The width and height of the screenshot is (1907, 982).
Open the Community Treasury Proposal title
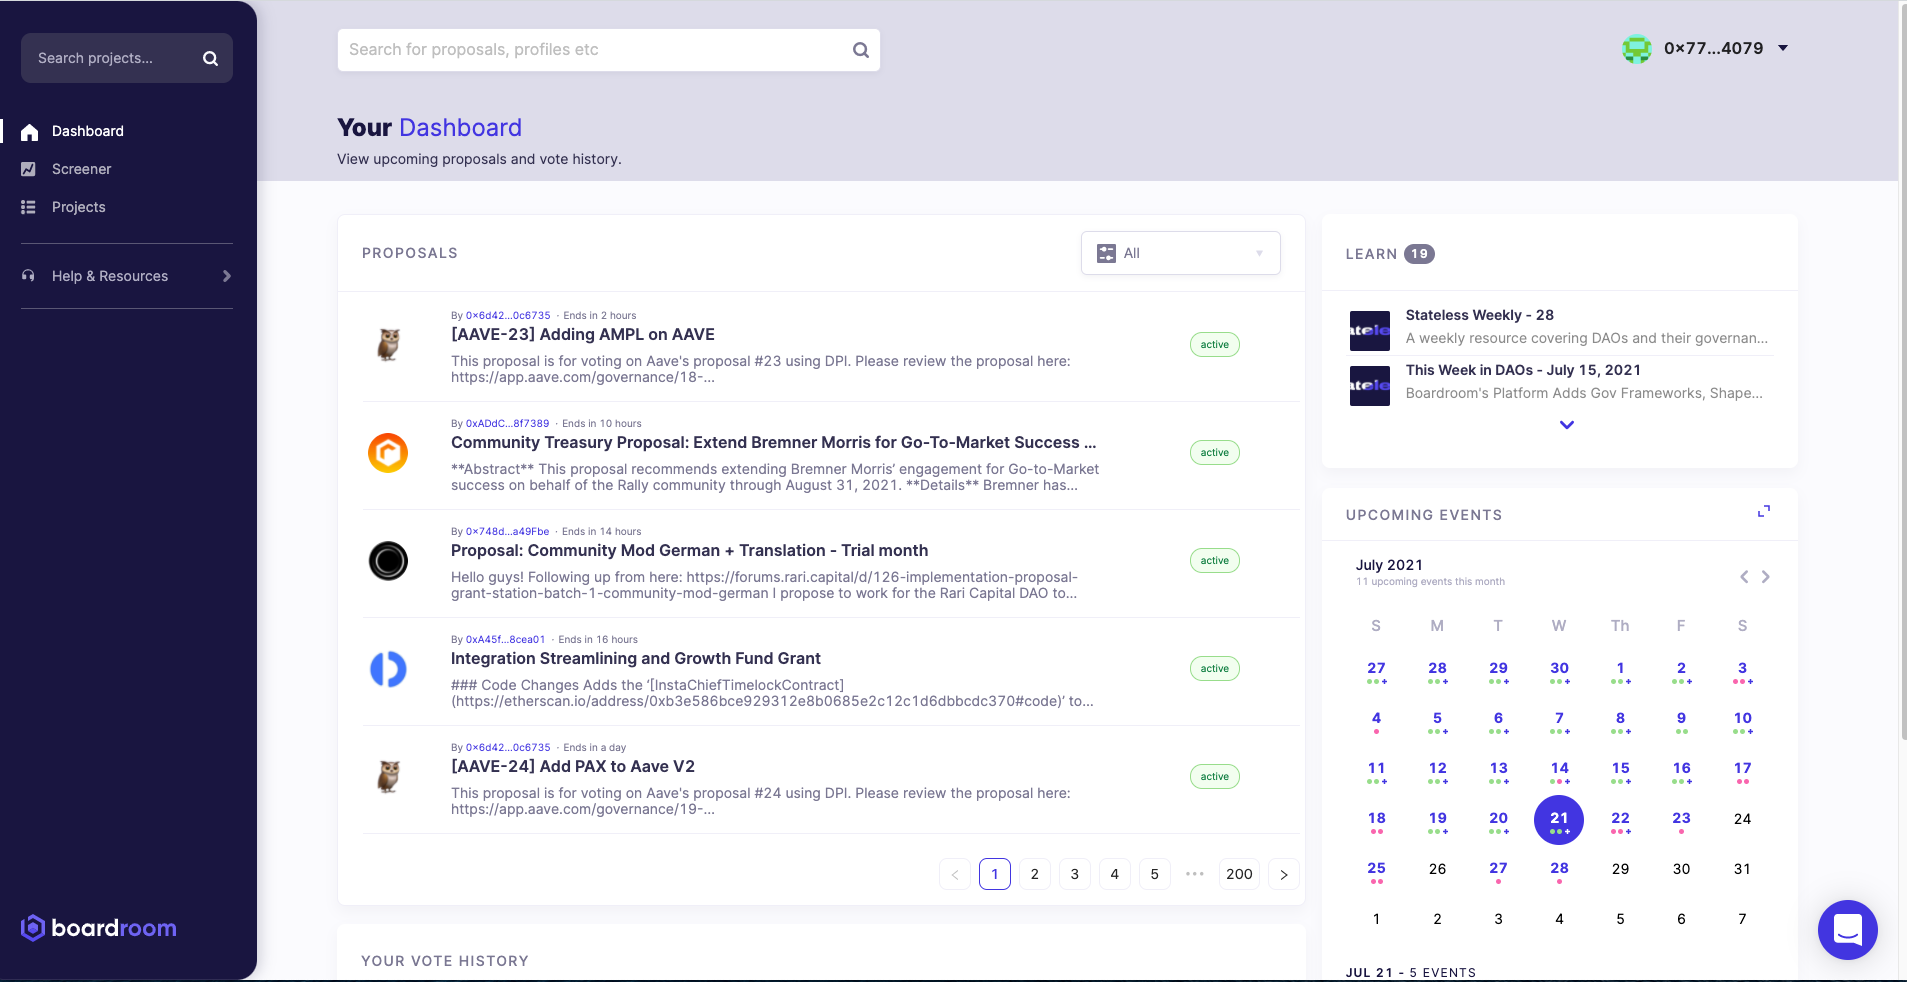(x=774, y=443)
